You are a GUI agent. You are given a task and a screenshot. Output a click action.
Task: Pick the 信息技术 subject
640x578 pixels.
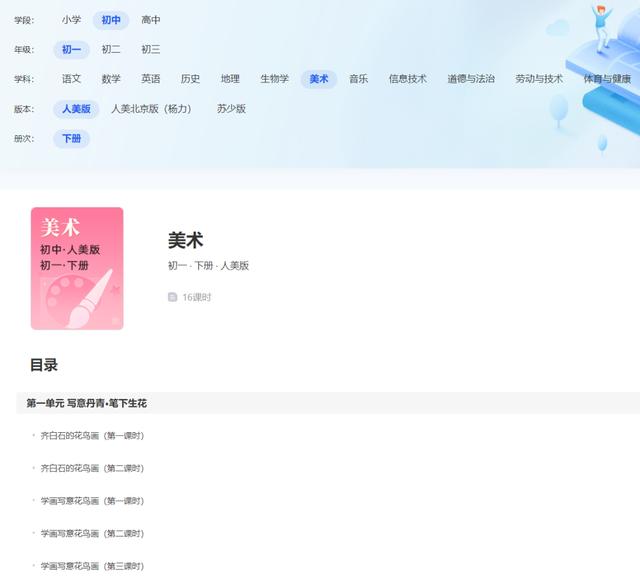(407, 79)
